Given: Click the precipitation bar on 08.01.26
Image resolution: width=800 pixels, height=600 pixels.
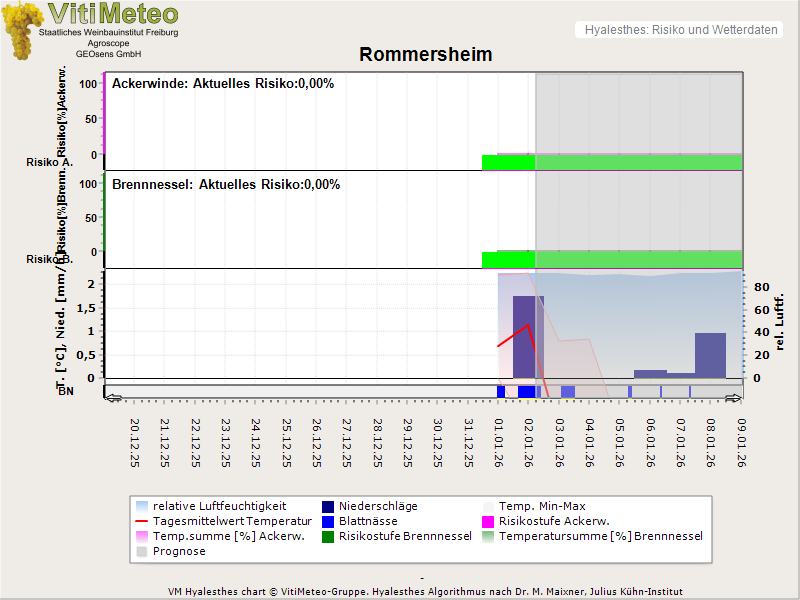Looking at the screenshot, I should (710, 355).
